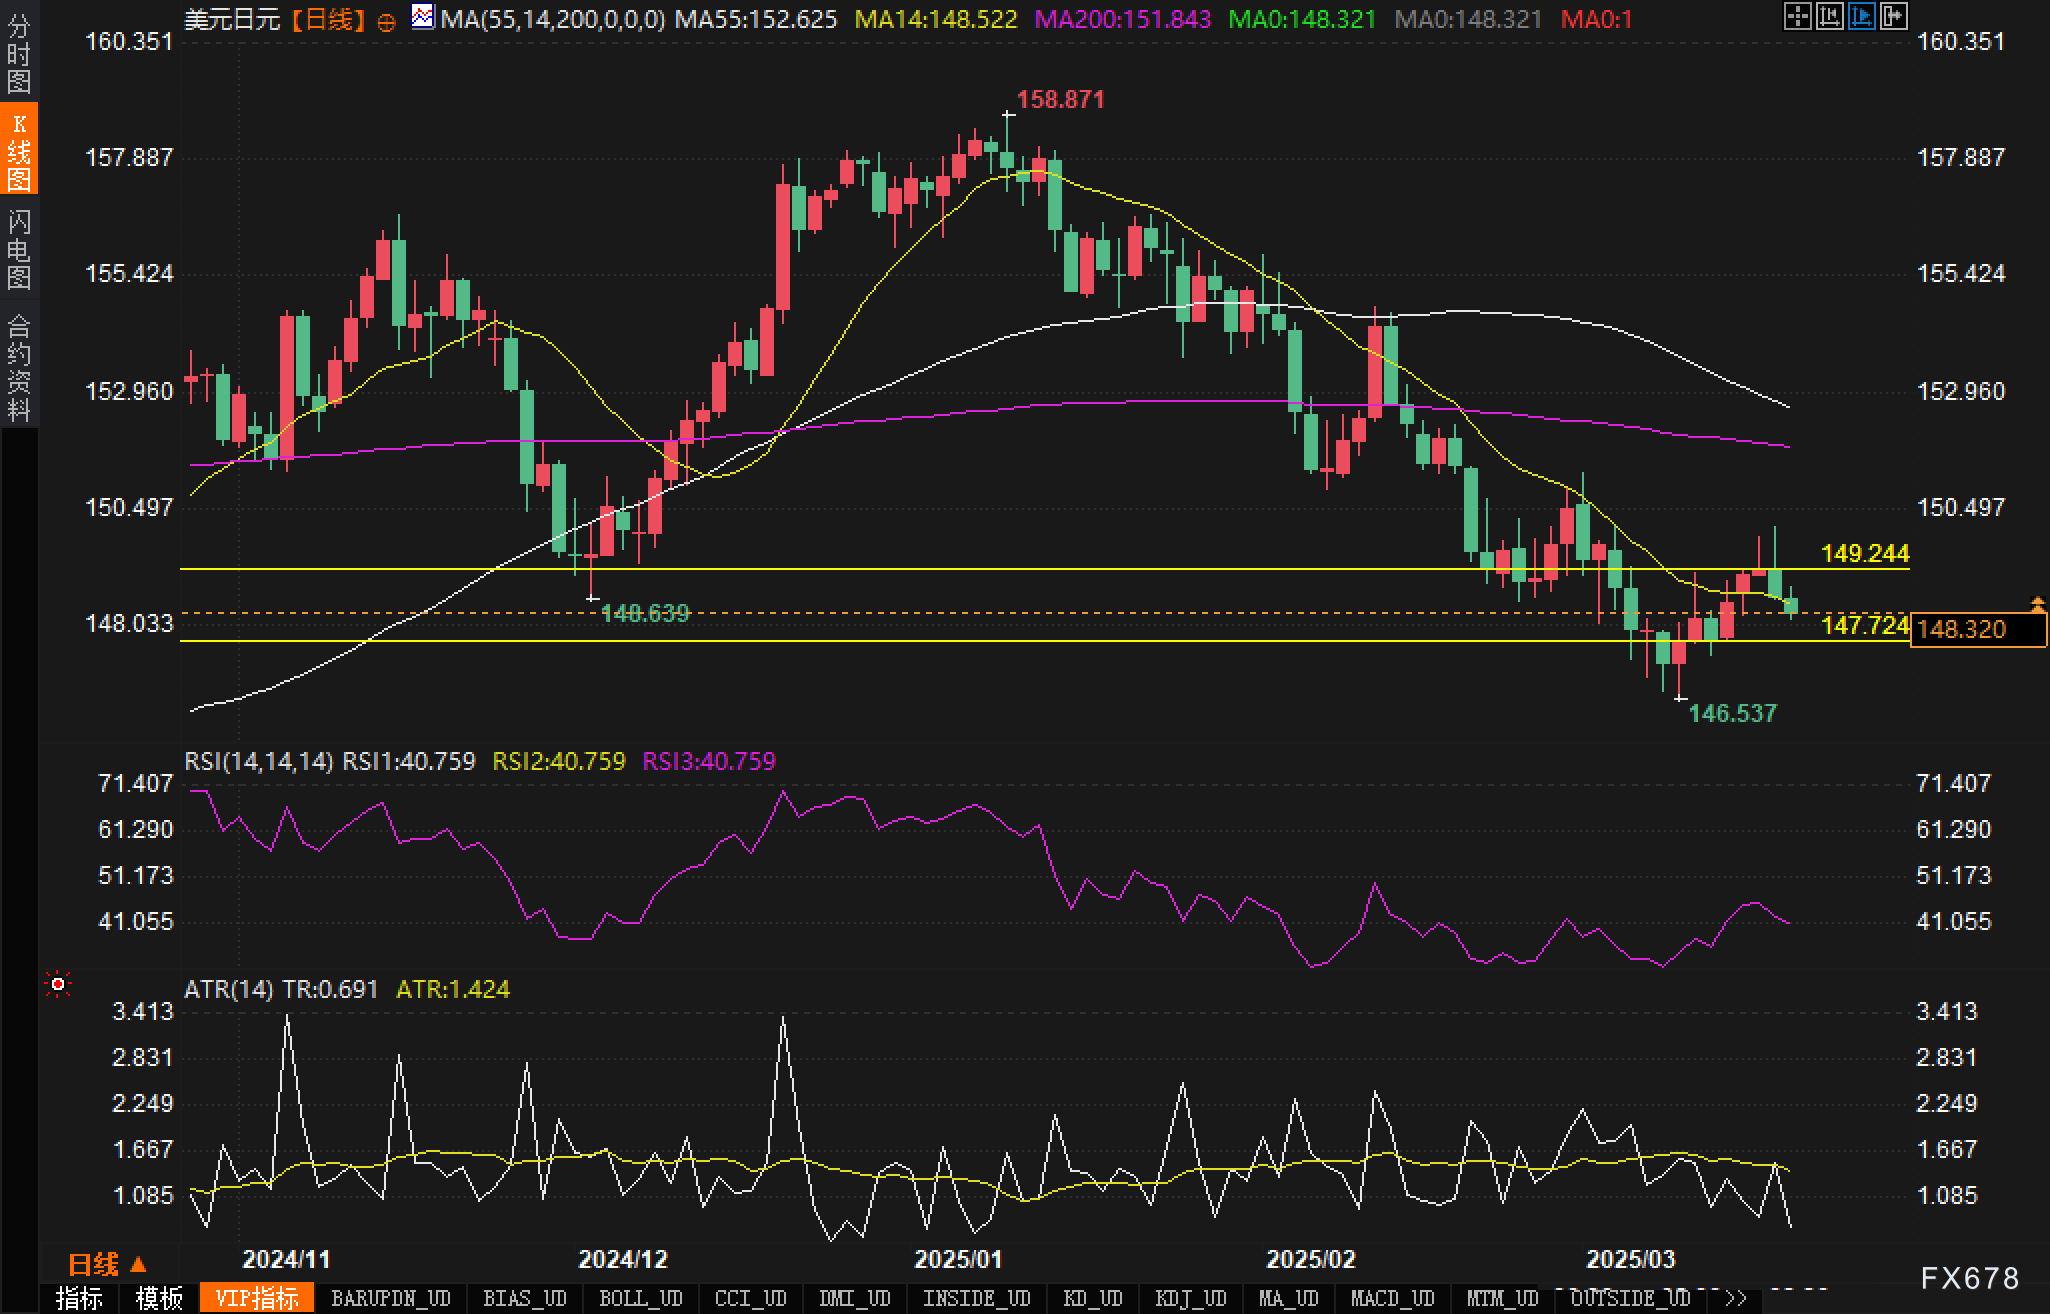Image resolution: width=2050 pixels, height=1314 pixels.
Task: Expand more indicators with >> arrow
Action: point(1736,1298)
